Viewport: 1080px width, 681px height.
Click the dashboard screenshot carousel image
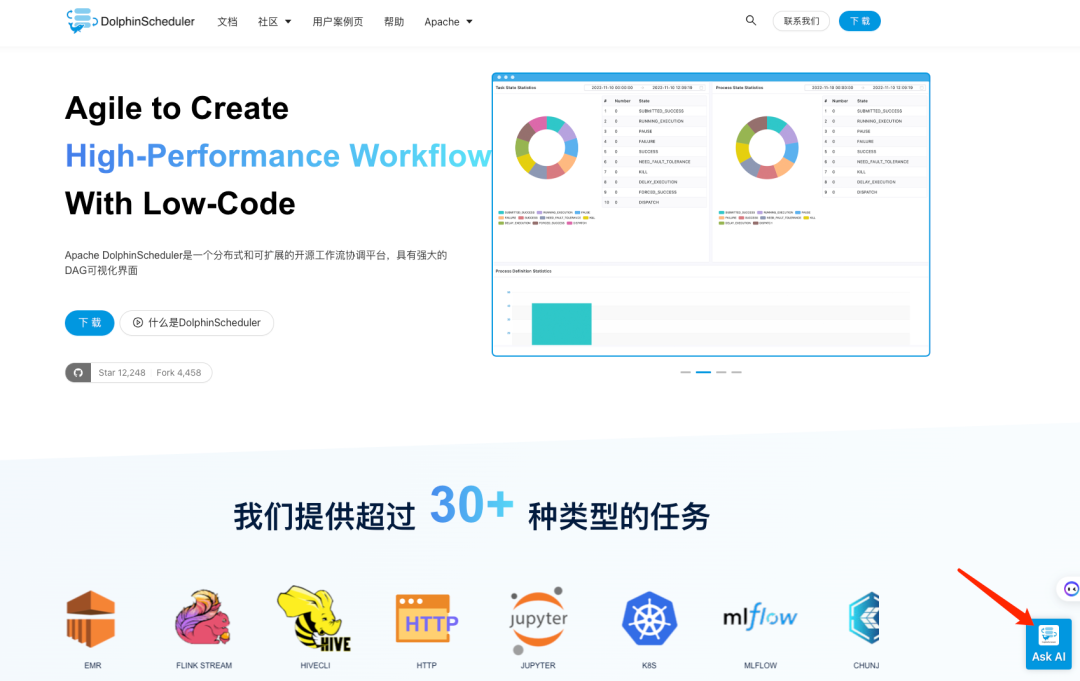(x=711, y=214)
